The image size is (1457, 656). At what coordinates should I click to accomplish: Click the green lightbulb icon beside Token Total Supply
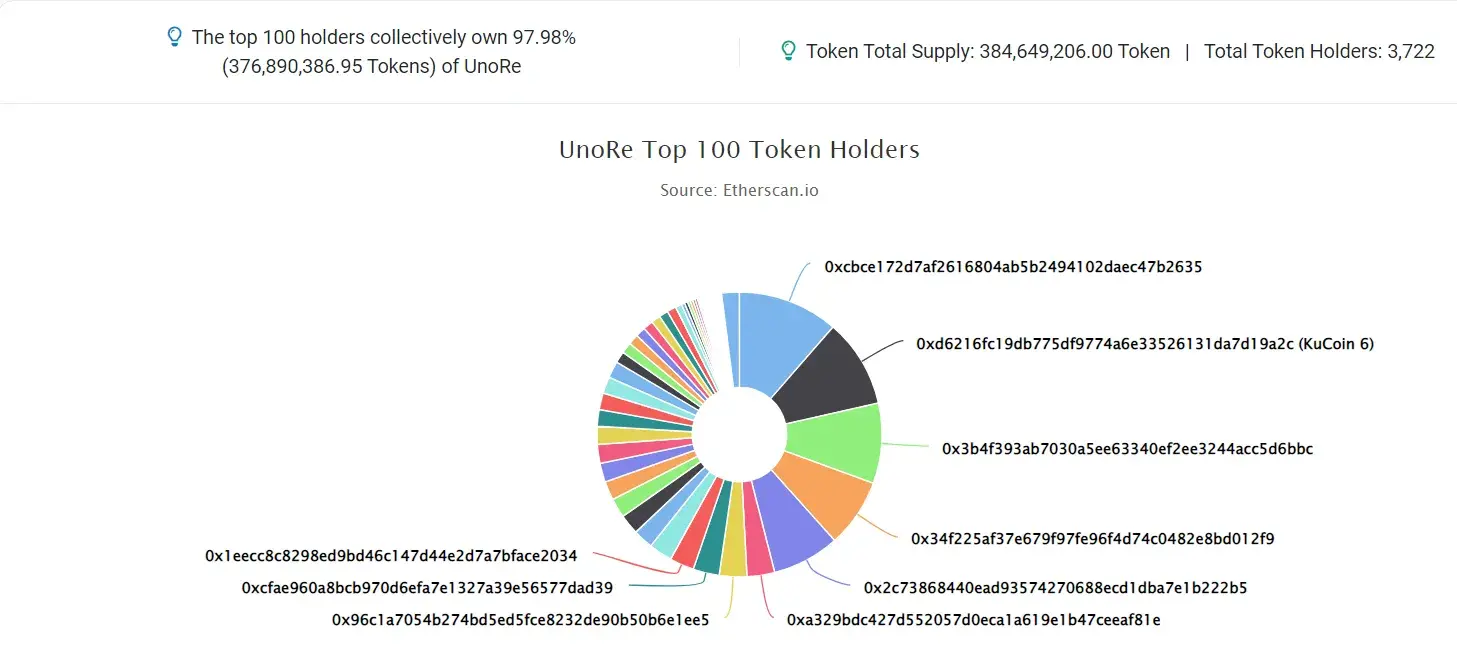pyautogui.click(x=788, y=51)
